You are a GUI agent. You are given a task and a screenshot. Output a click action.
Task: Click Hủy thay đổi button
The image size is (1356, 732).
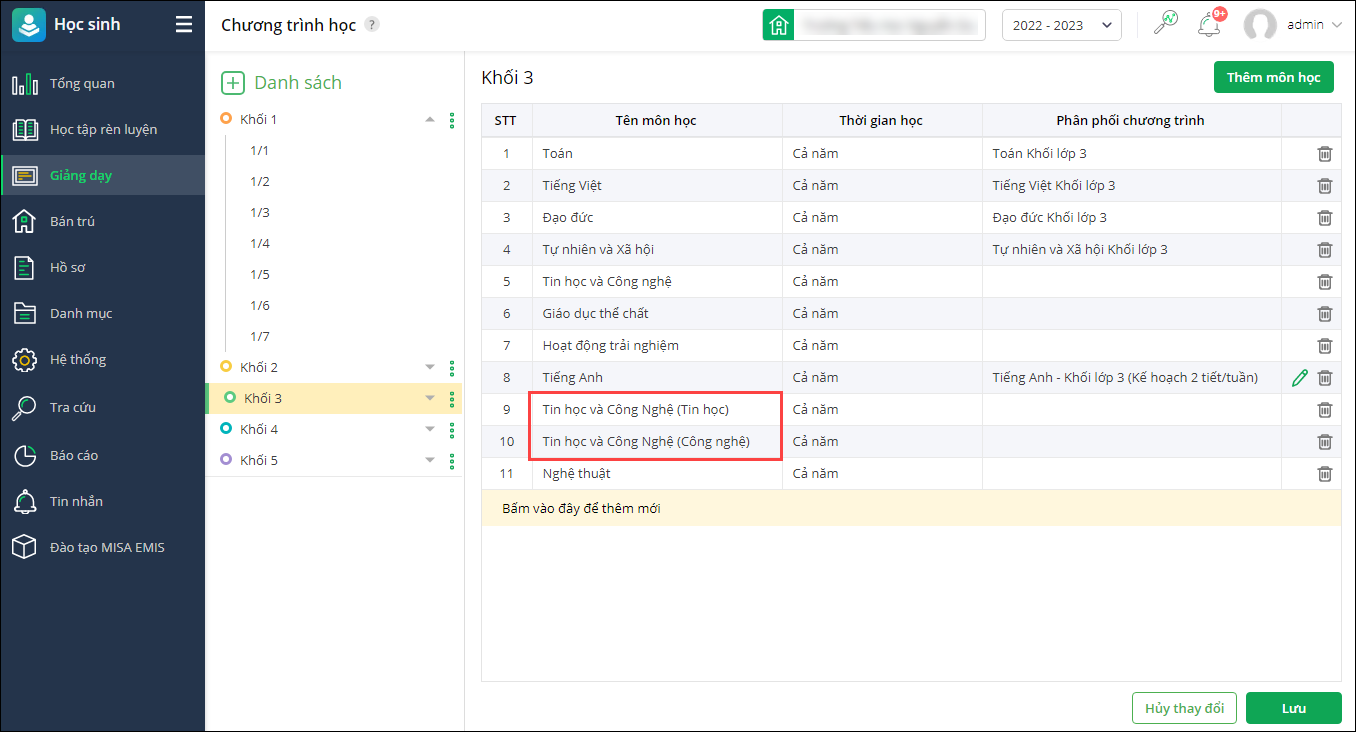[x=1184, y=708]
